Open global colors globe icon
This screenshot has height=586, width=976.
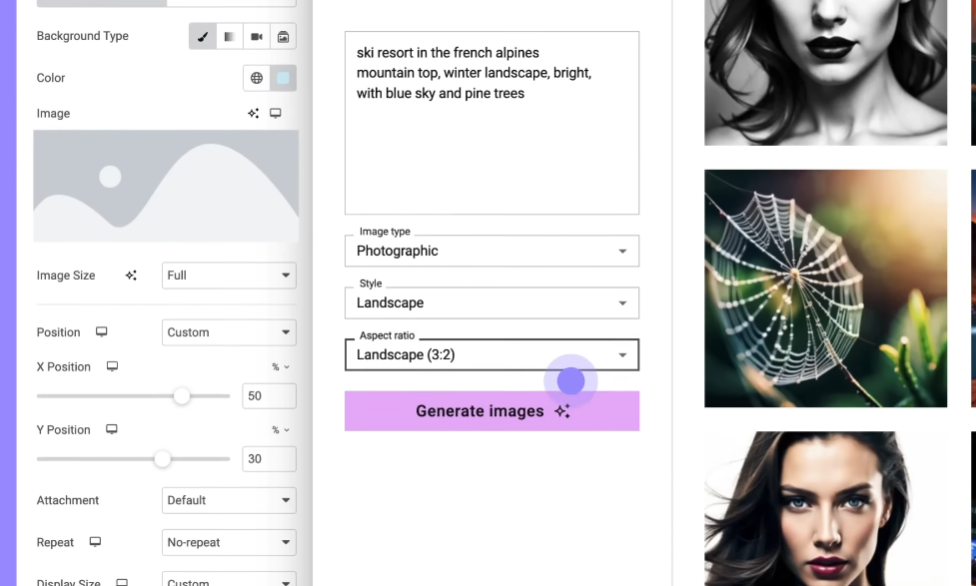[x=256, y=78]
